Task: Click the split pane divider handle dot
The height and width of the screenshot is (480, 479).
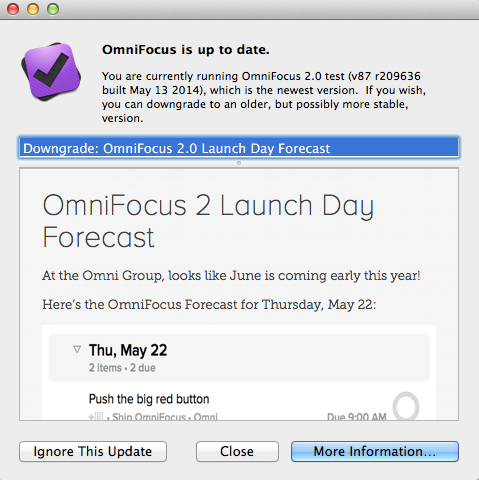Action: 239,163
